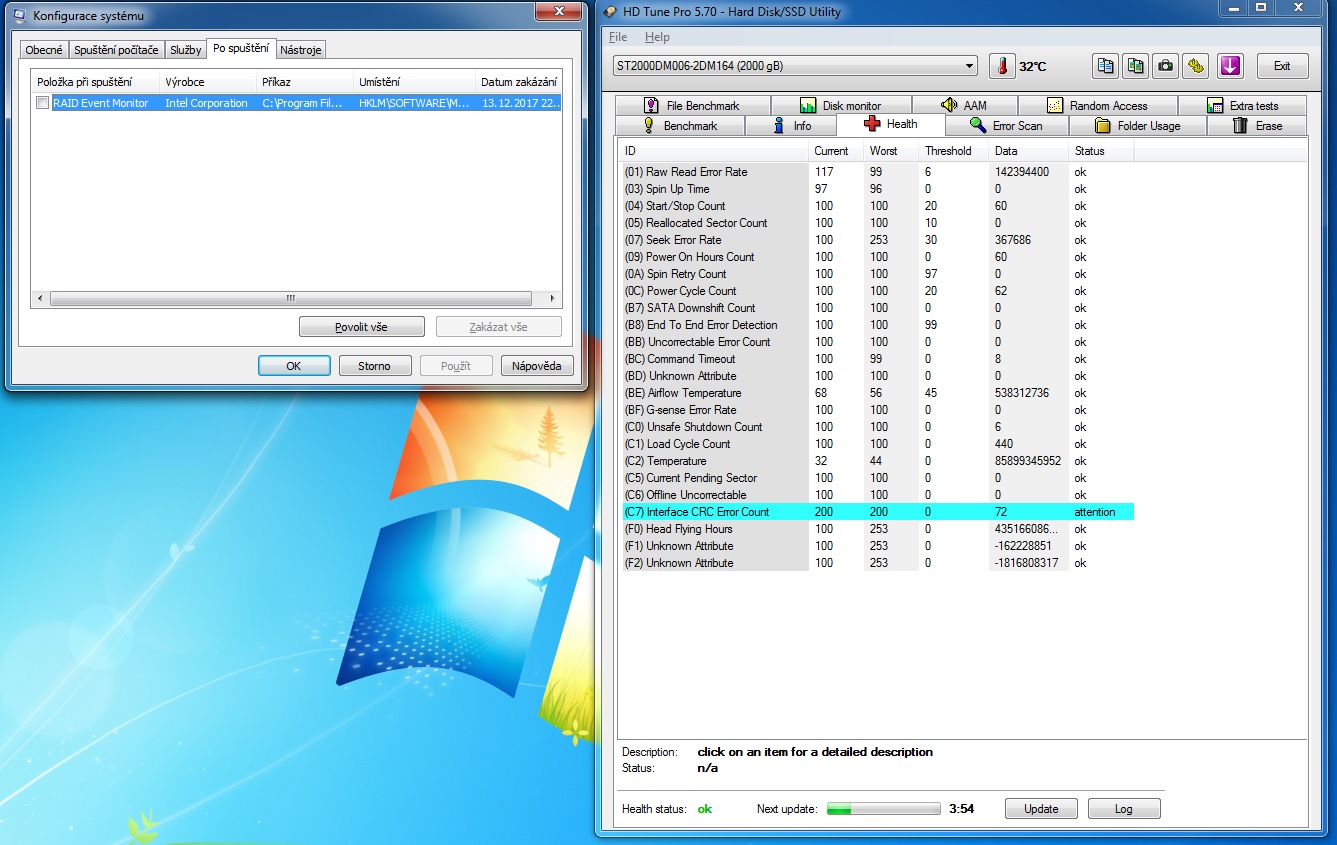Click the startup list scroll-left arrow
Screen dimensions: 1337x845
point(40,298)
